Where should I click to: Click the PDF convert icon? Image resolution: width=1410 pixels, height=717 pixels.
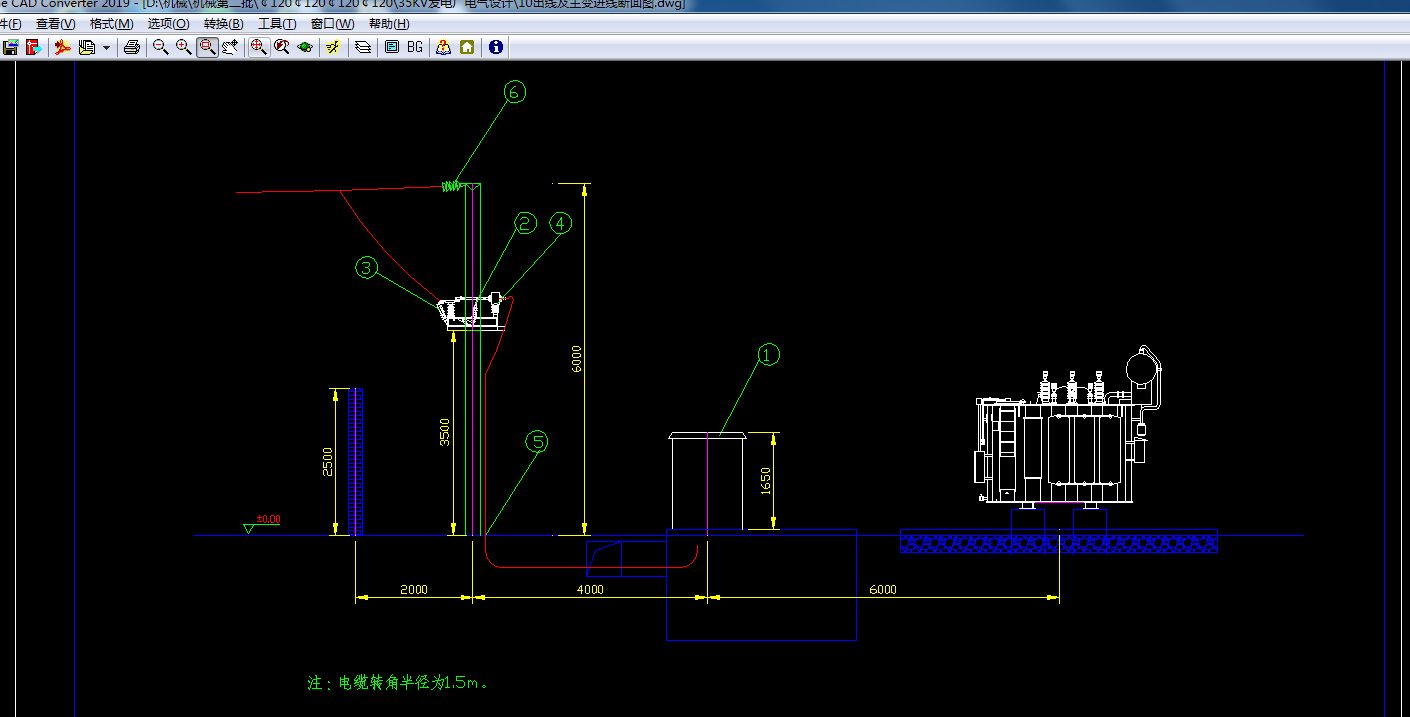tap(63, 47)
